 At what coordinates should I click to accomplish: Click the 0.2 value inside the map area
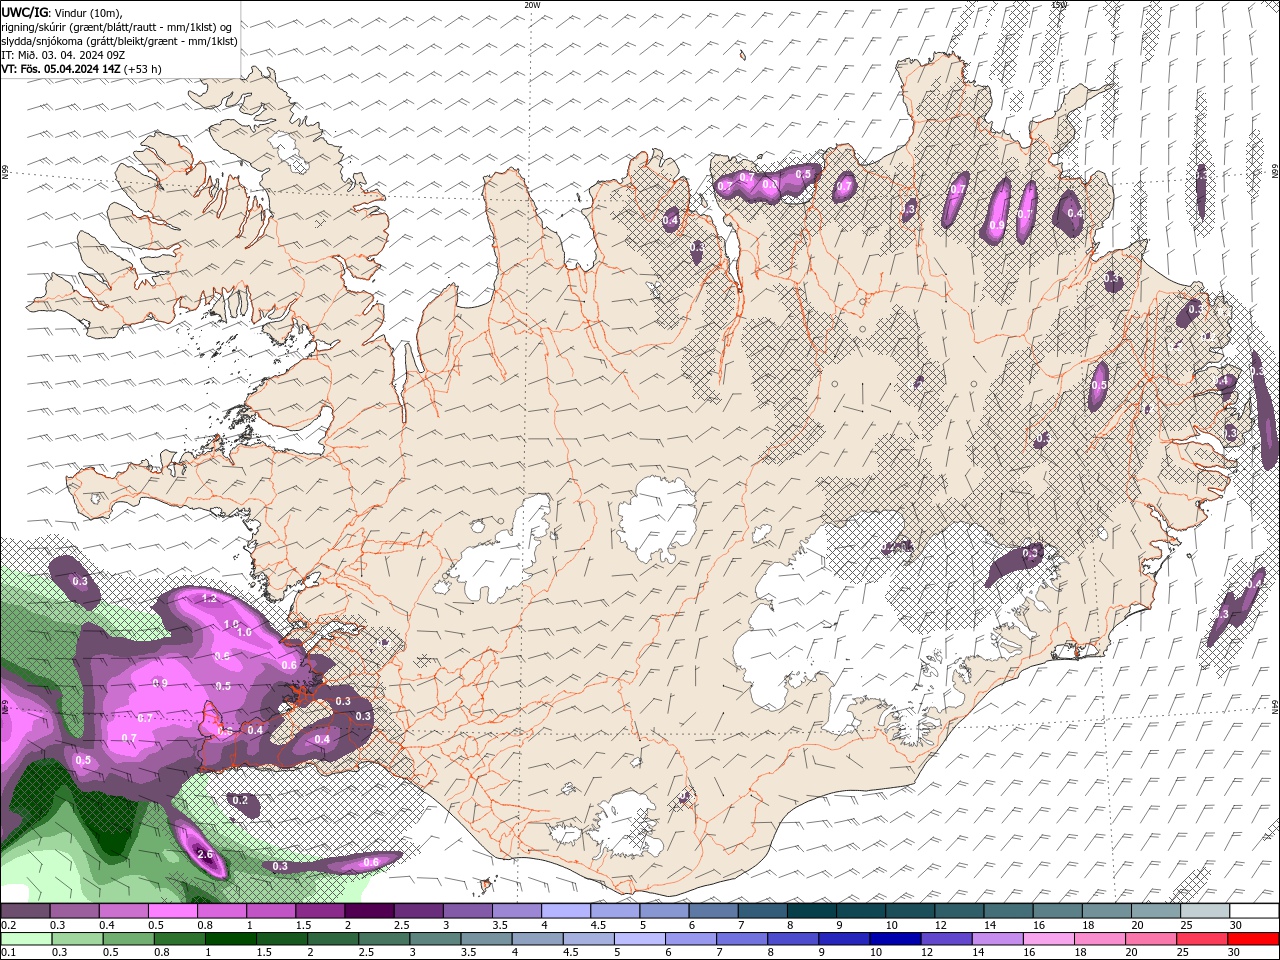[x=240, y=800]
